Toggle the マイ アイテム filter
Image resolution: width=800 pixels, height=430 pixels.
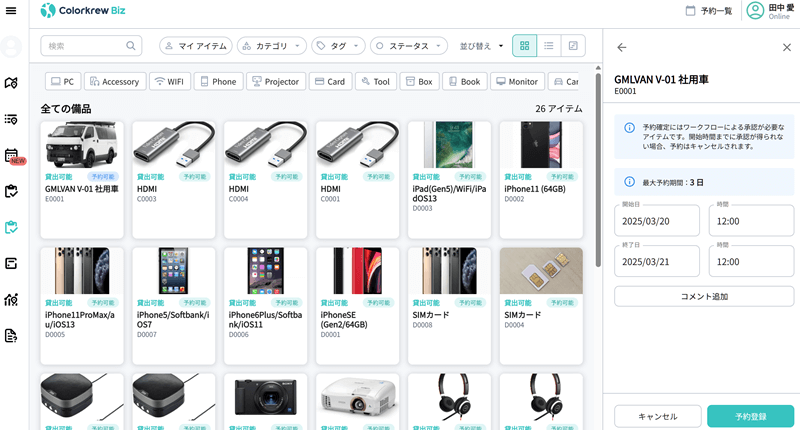[196, 46]
